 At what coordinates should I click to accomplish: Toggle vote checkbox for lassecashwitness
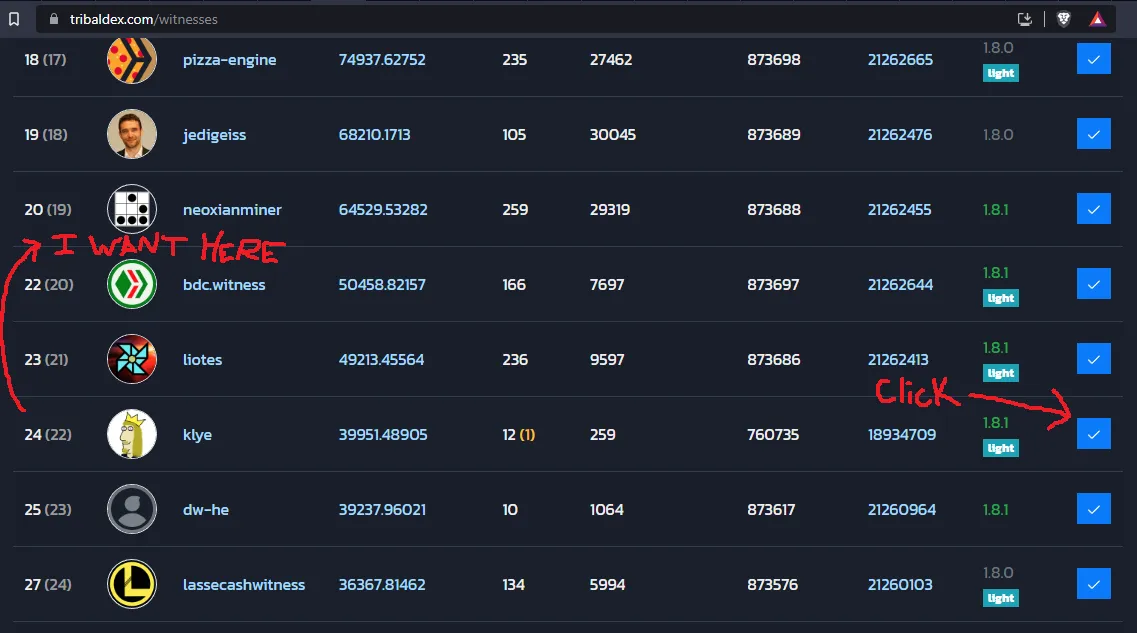pos(1093,584)
